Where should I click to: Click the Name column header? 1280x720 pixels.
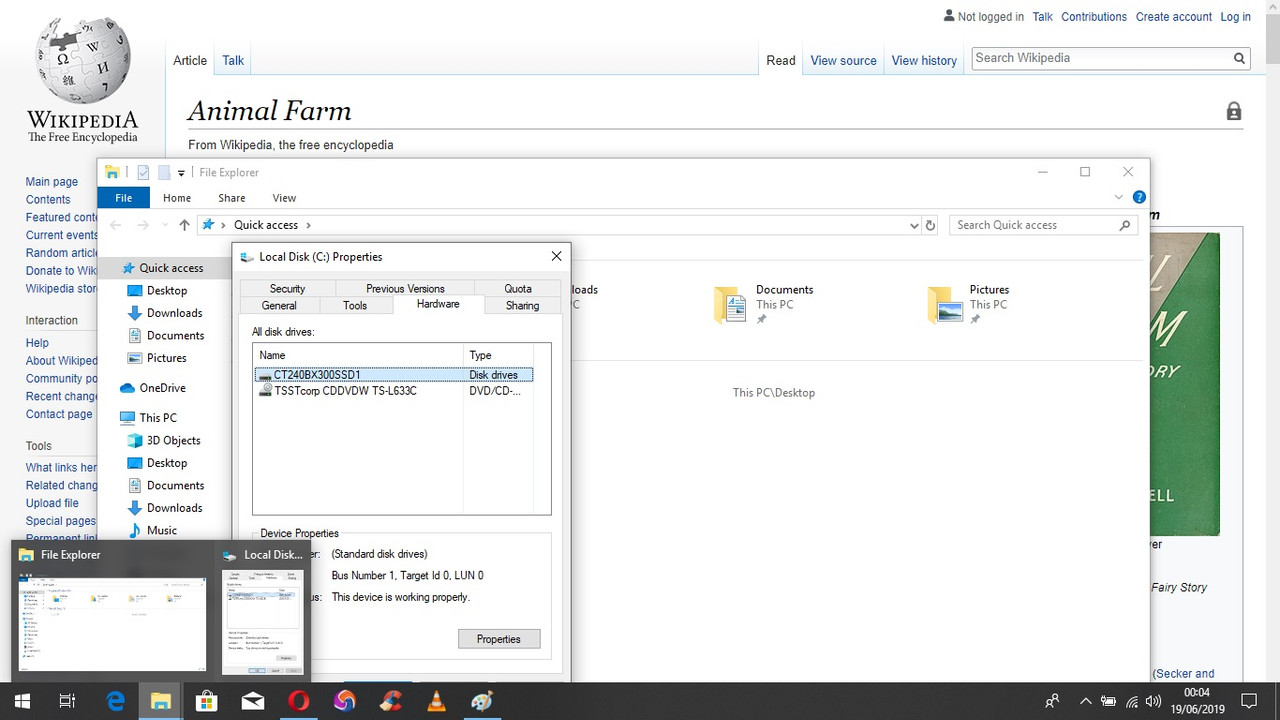(358, 355)
